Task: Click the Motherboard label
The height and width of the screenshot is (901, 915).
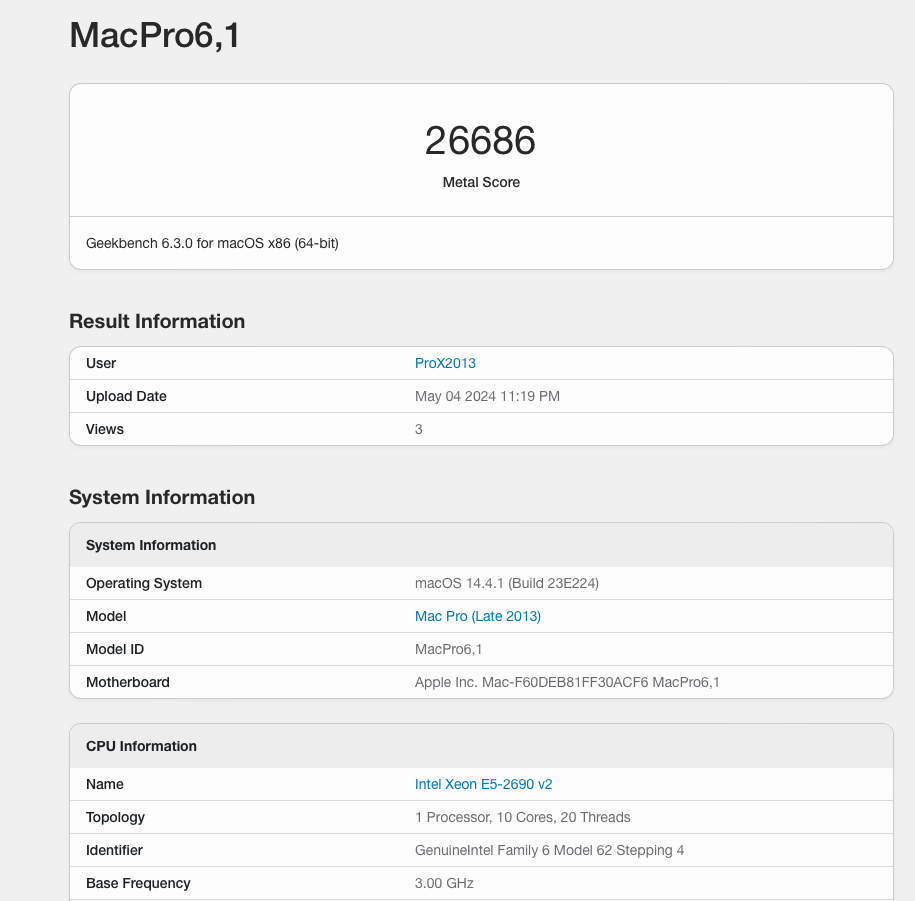Action: tap(128, 682)
